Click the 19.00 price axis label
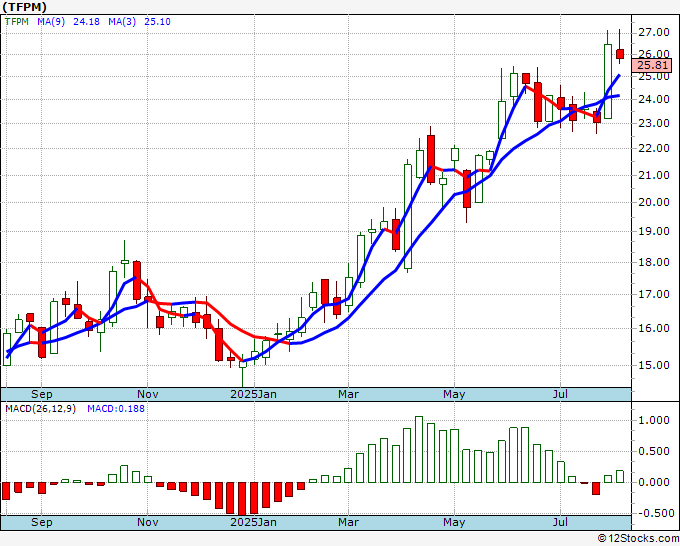 coord(654,231)
